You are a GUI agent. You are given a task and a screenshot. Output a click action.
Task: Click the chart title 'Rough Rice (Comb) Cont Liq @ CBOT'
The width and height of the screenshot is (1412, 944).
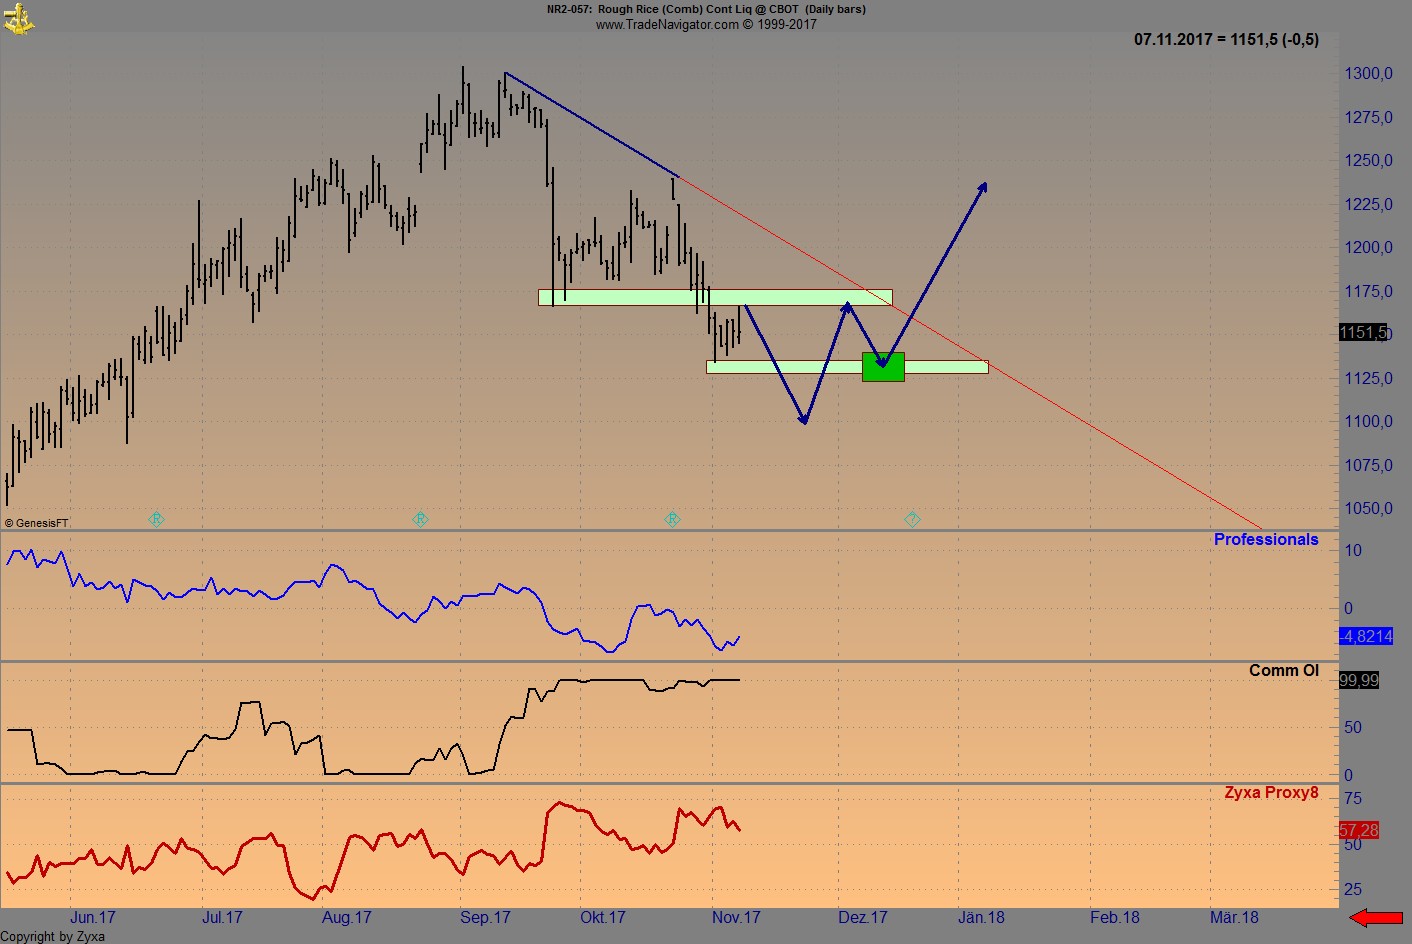click(698, 9)
